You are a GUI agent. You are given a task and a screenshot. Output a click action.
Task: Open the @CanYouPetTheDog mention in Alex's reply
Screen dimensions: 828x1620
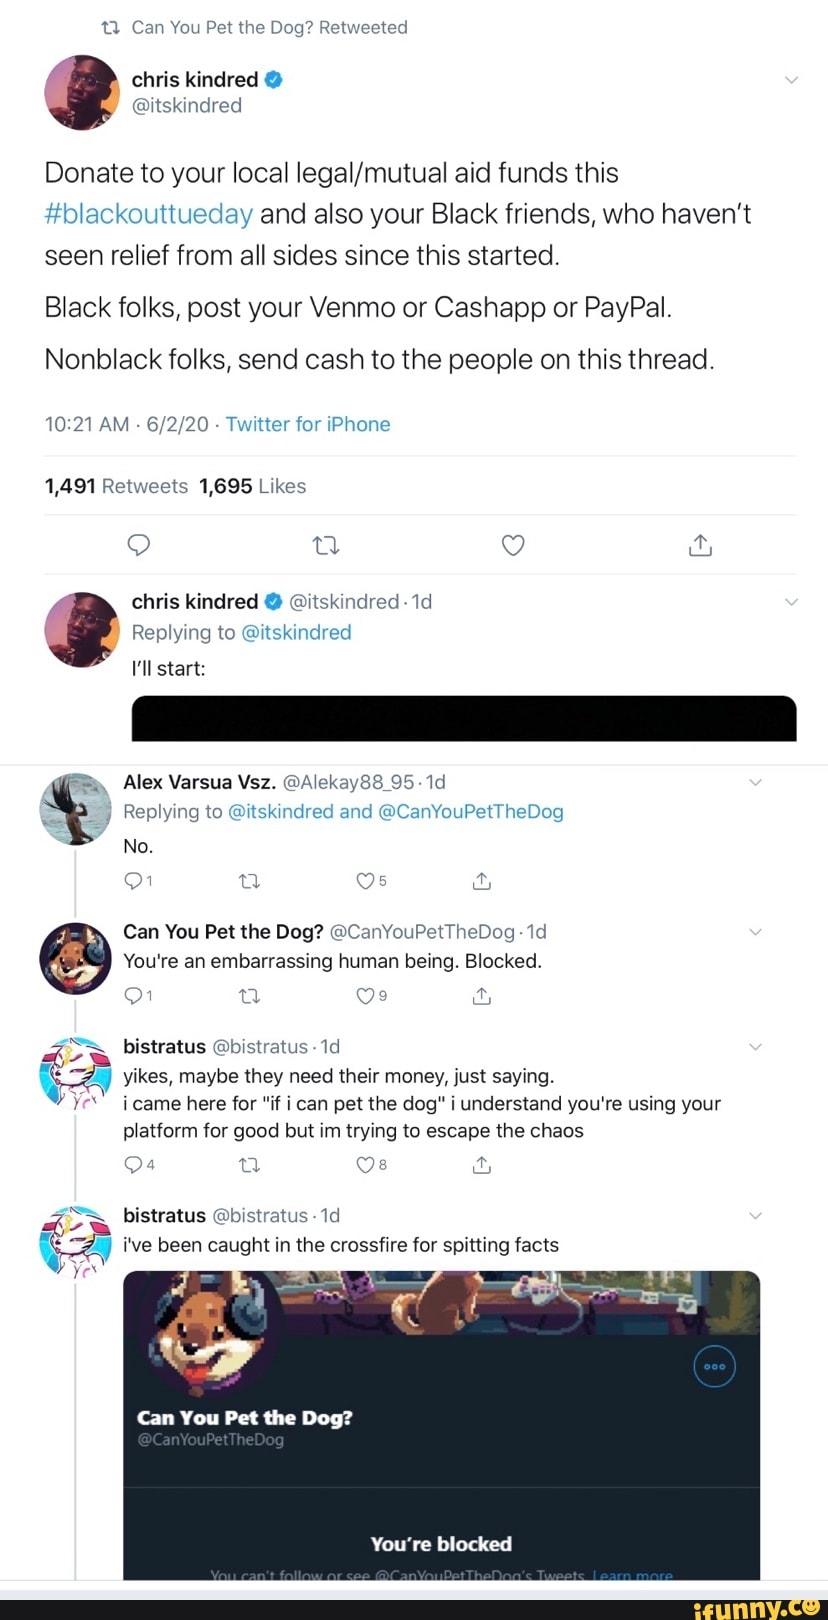[x=470, y=812]
